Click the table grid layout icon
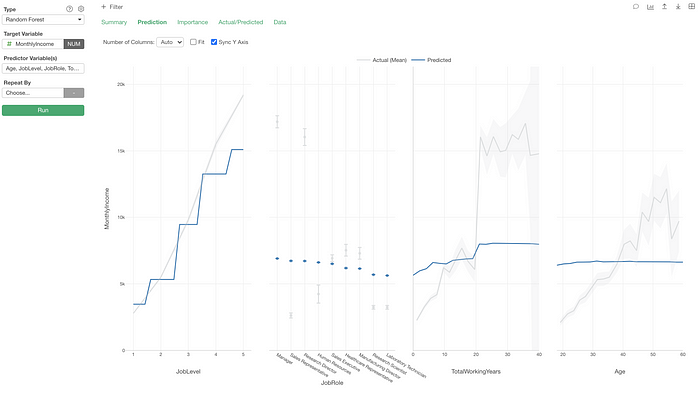Image resolution: width=700 pixels, height=394 pixels. point(691,7)
